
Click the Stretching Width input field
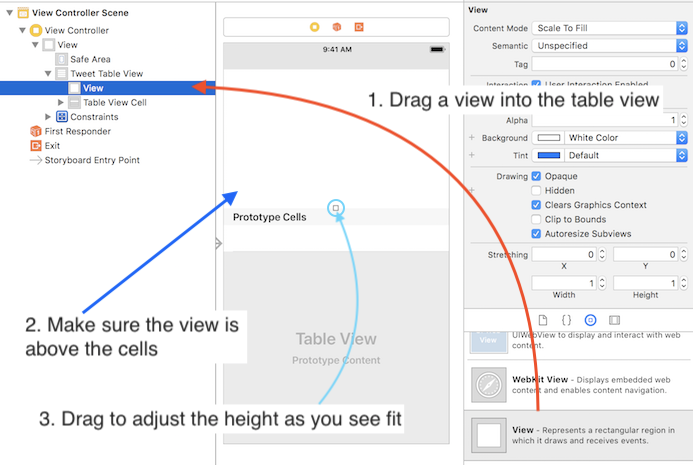pos(564,283)
